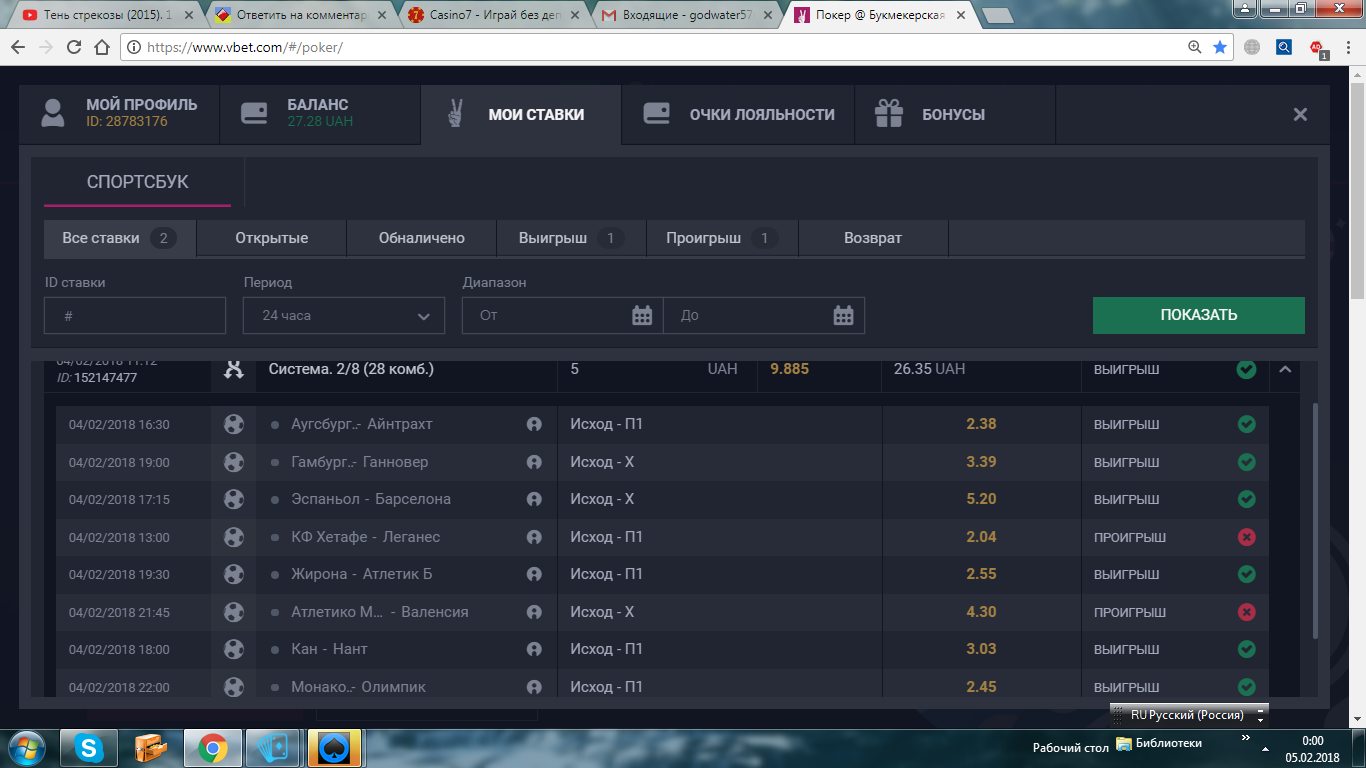Screen dimensions: 1366x768
Task: Open the Период 24 часа dropdown
Action: coord(344,315)
